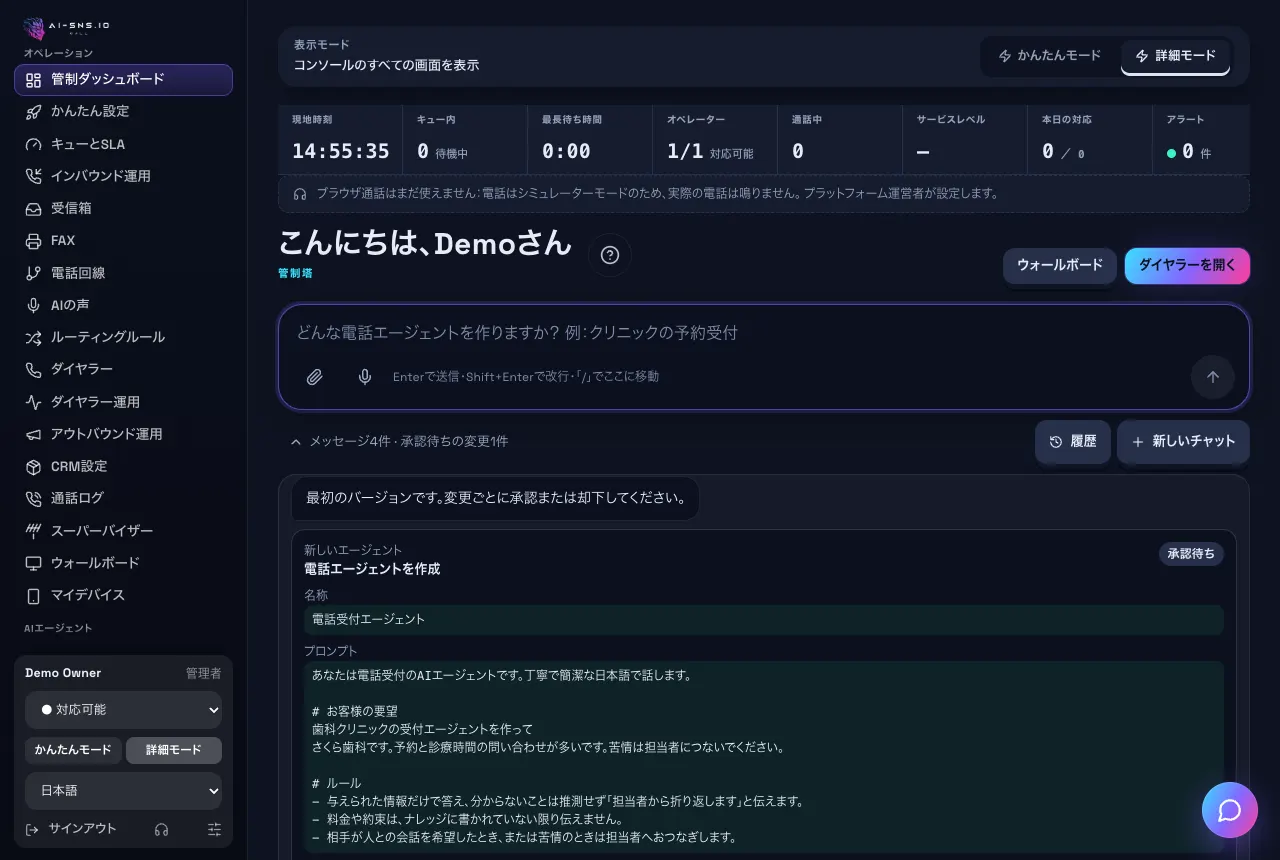Open インバウンド運用 page

(123, 176)
